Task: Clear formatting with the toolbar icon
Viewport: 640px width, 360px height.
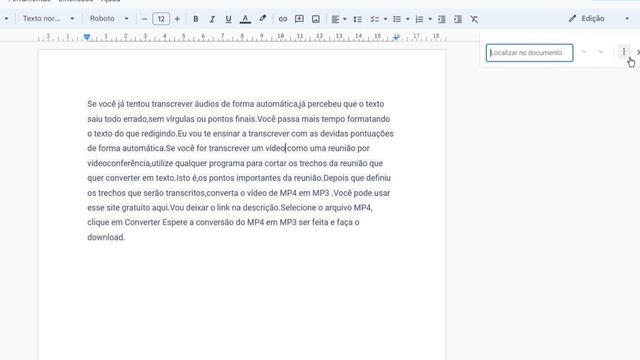Action: coord(474,19)
